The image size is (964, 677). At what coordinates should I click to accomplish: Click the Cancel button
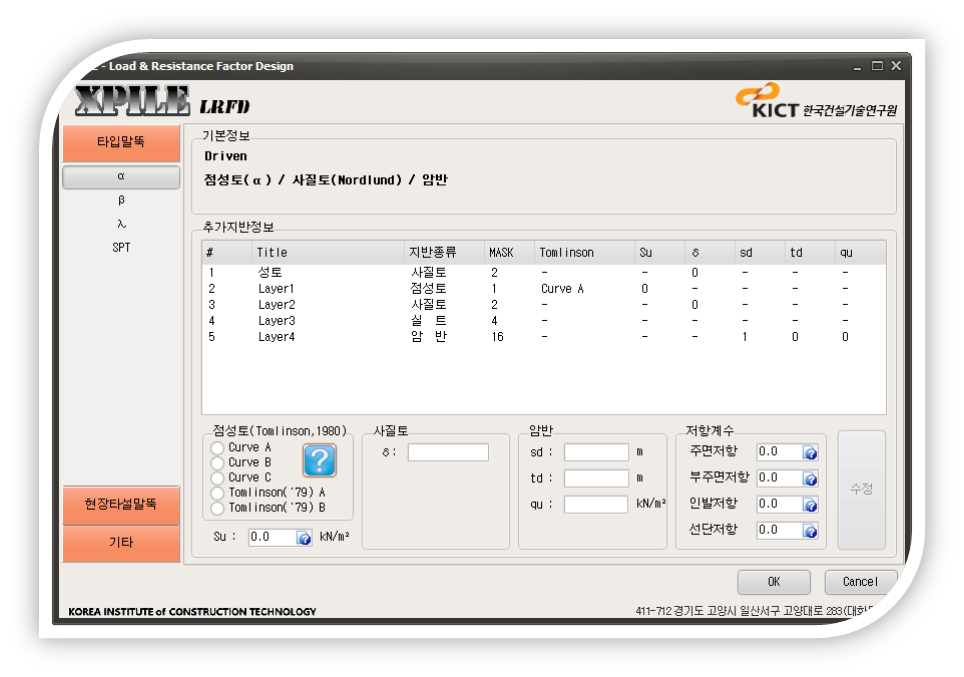click(x=860, y=582)
